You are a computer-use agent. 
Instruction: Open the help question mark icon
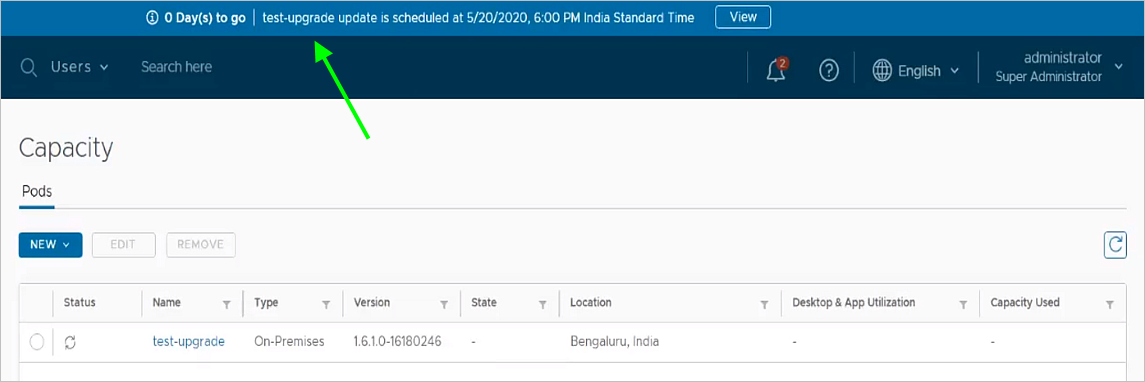(x=829, y=71)
